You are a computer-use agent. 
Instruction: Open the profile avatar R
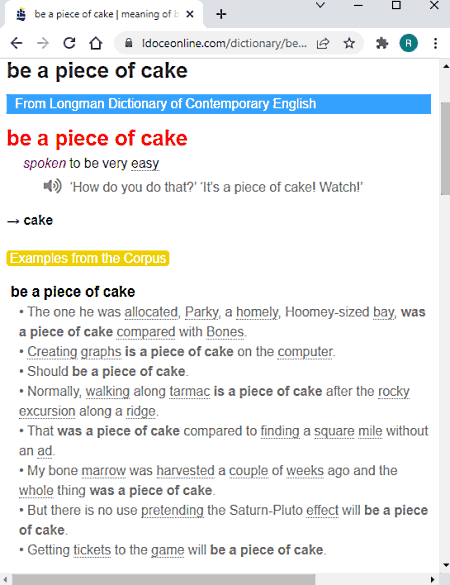(409, 44)
